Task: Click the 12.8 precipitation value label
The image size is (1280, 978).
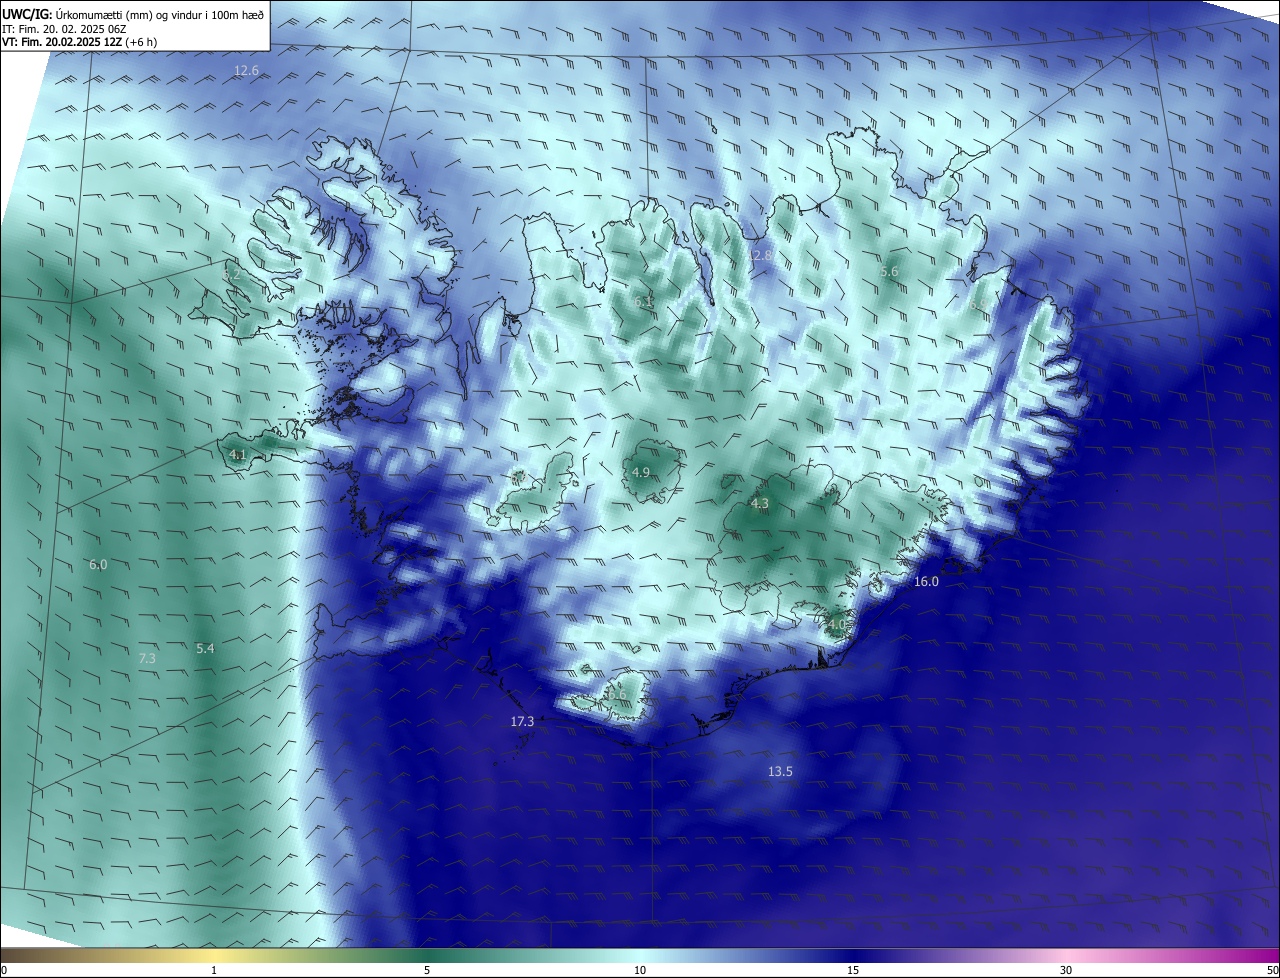Action: [x=760, y=256]
